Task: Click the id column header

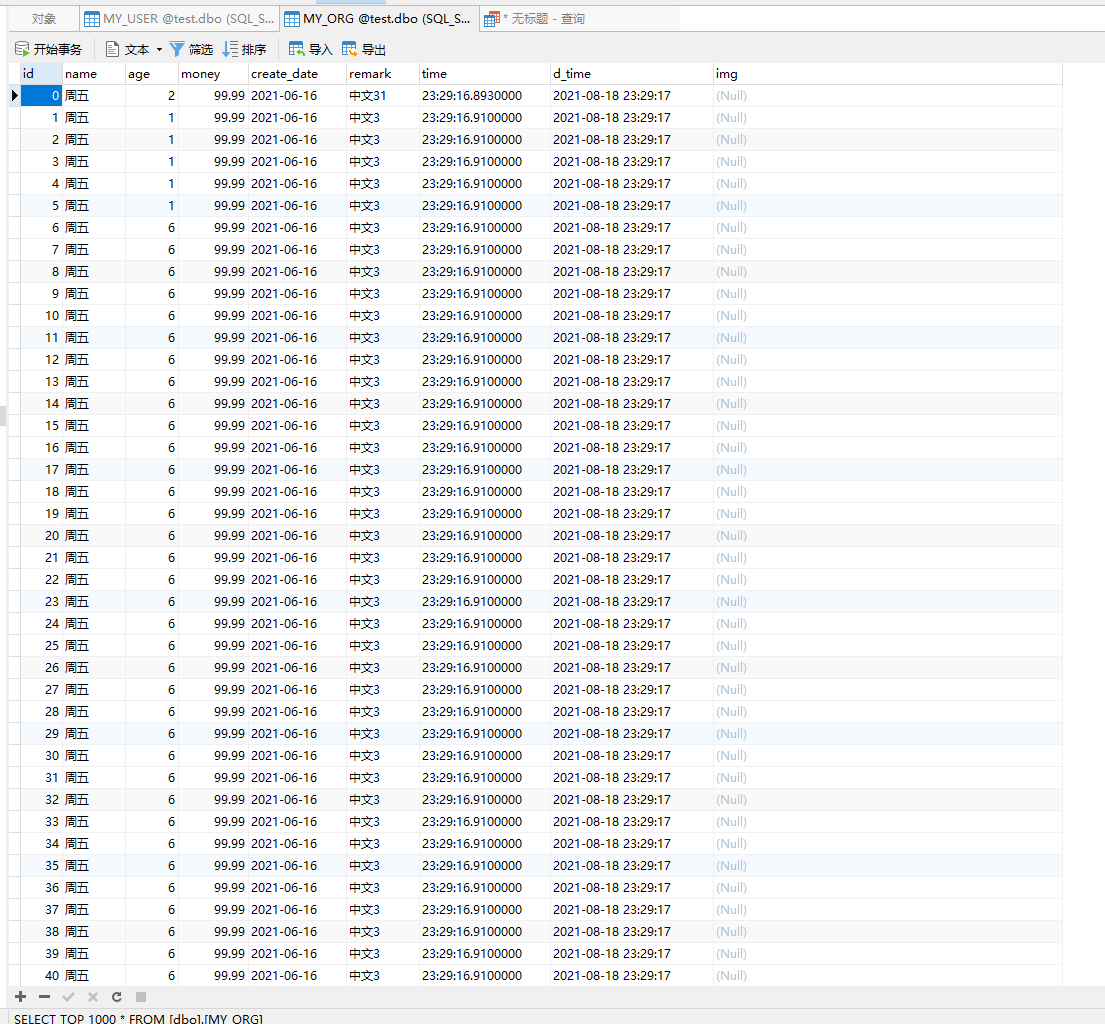Action: (41, 74)
